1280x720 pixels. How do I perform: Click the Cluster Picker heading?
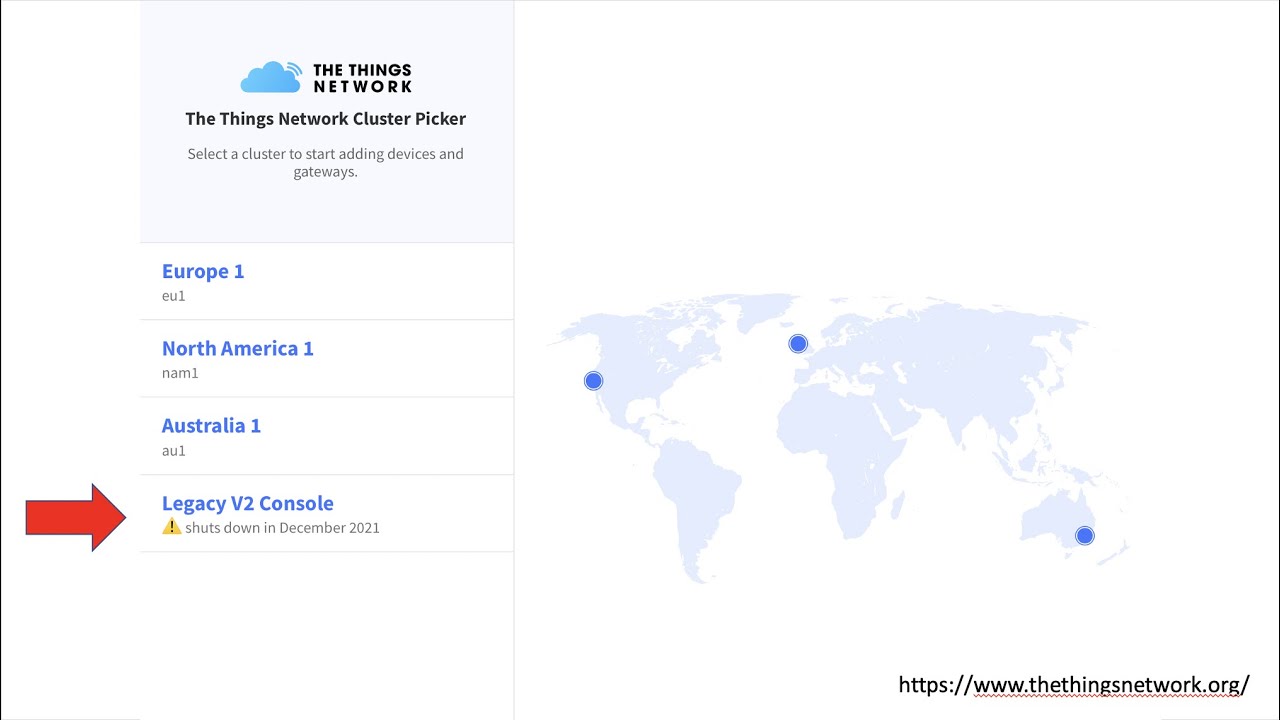click(x=326, y=118)
